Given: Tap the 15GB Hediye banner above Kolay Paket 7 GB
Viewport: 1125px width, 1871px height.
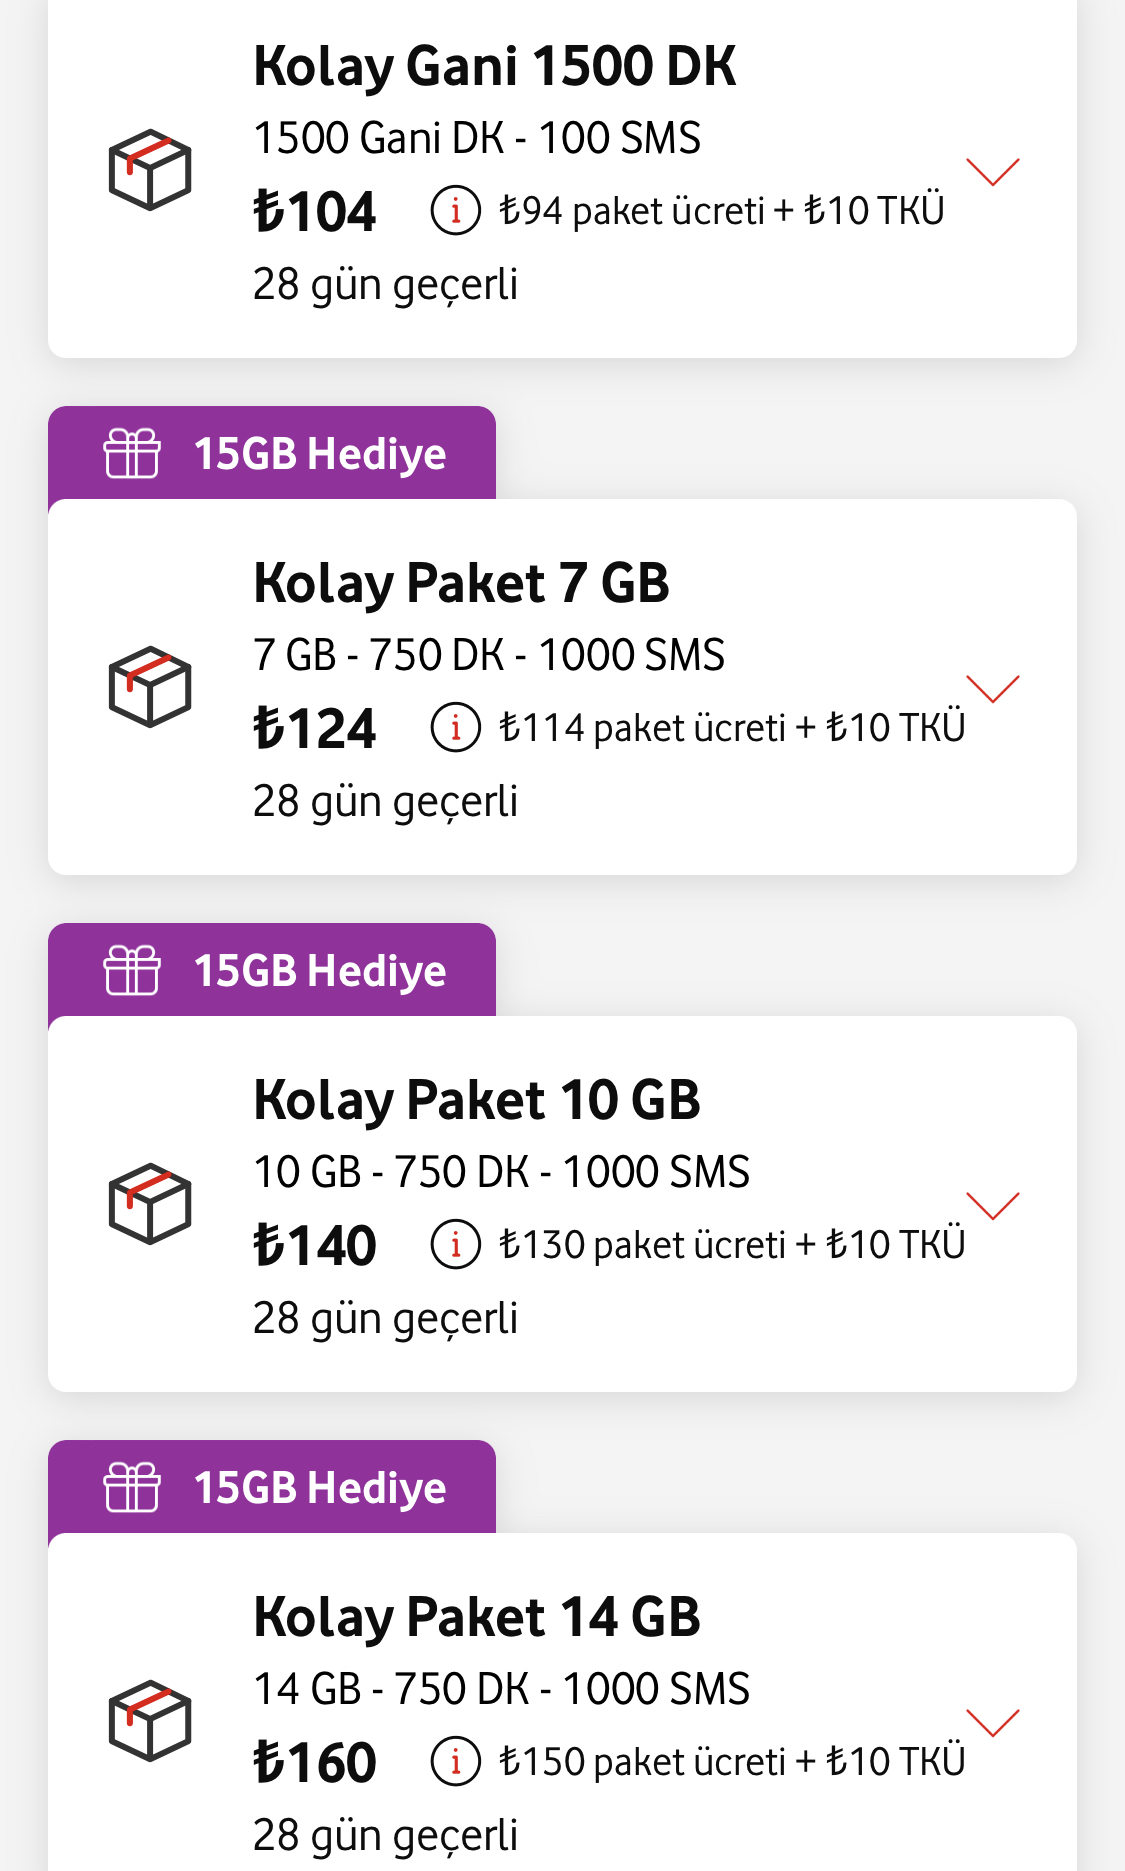Looking at the screenshot, I should click(x=272, y=453).
